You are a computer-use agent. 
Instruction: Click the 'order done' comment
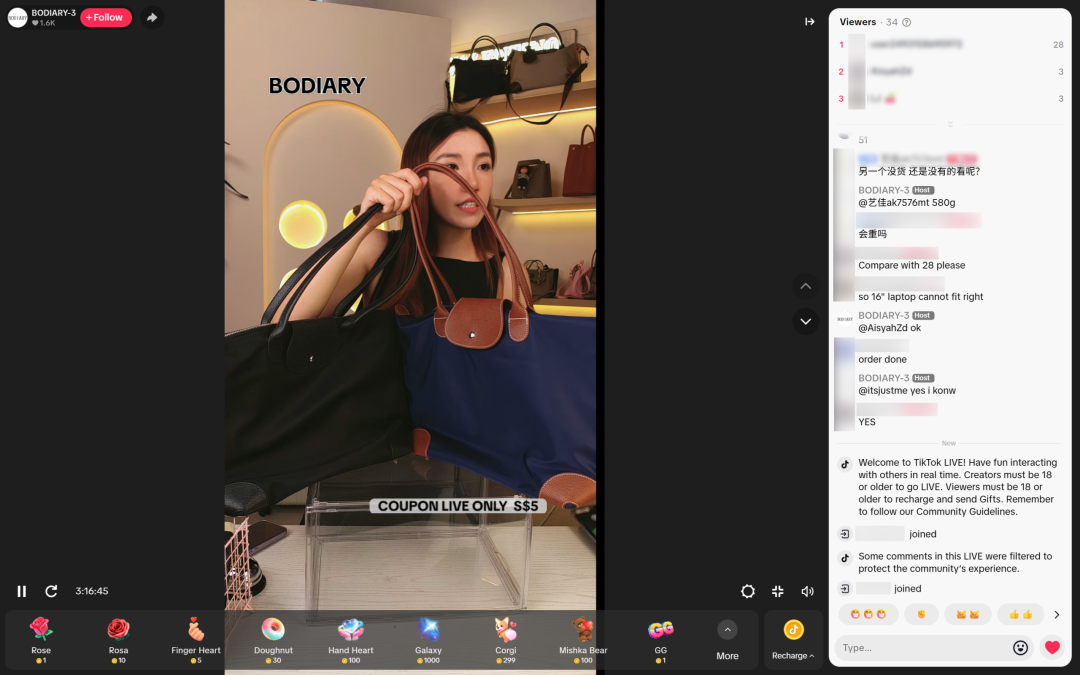point(882,360)
